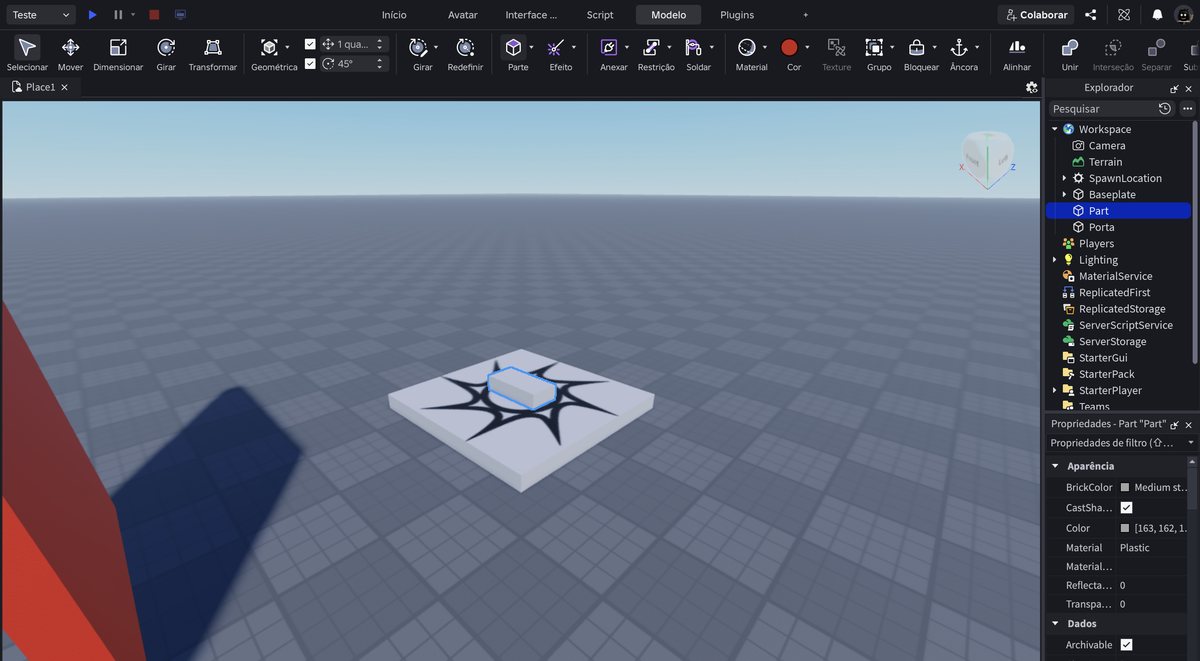The width and height of the screenshot is (1200, 661).
Task: Open notifications with the bell icon
Action: pyautogui.click(x=1157, y=15)
